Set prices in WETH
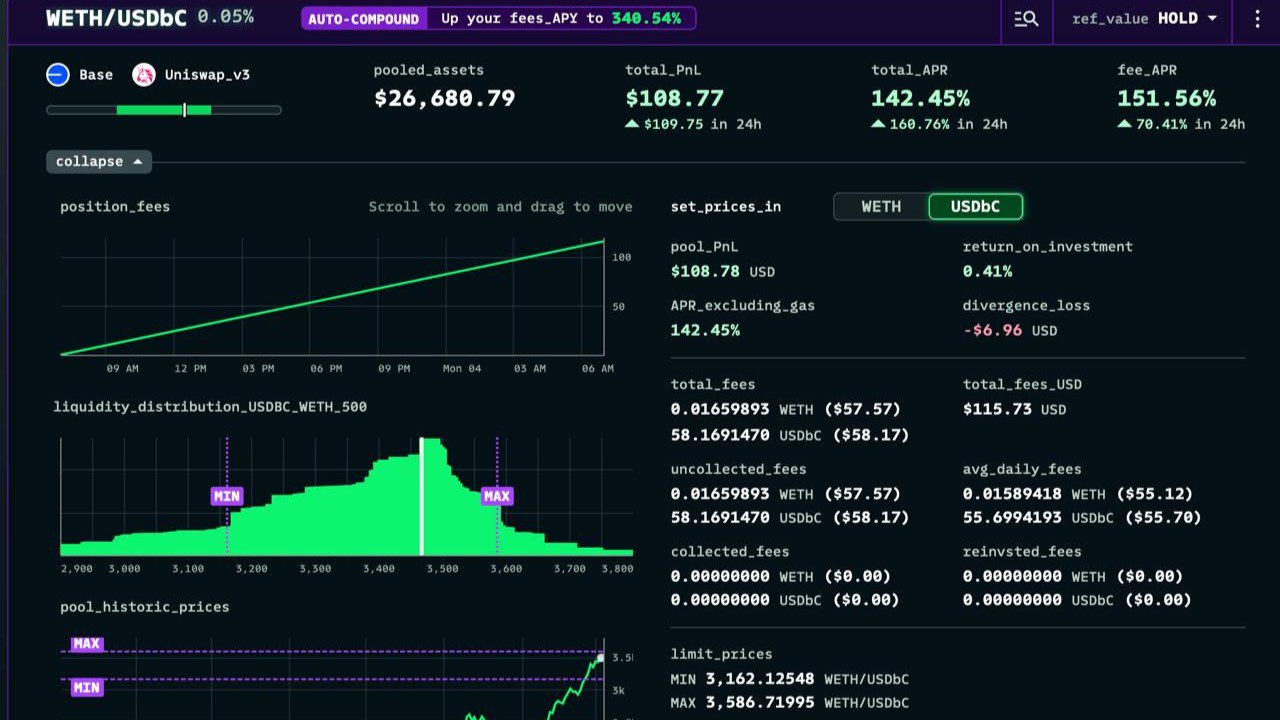The height and width of the screenshot is (720, 1280). pos(881,207)
